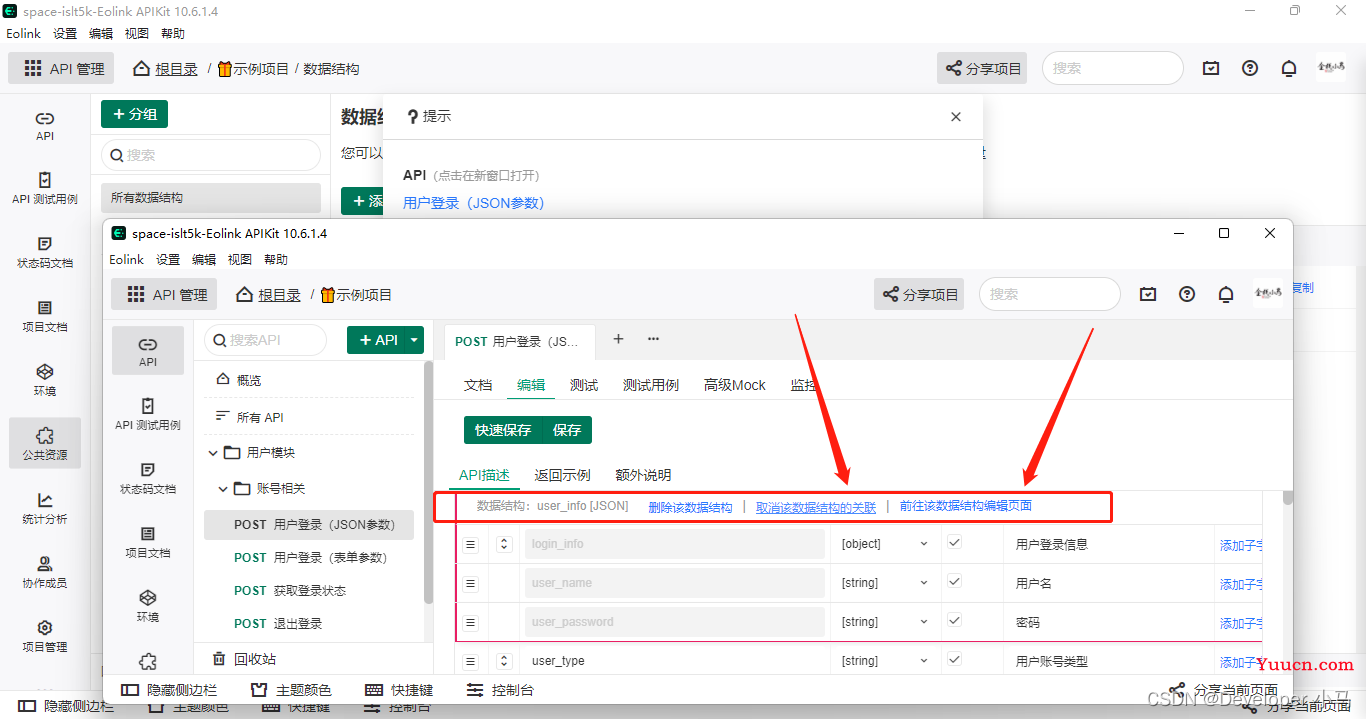The height and width of the screenshot is (719, 1366).
Task: Click calendar check icon in front window header
Action: click(x=1148, y=294)
